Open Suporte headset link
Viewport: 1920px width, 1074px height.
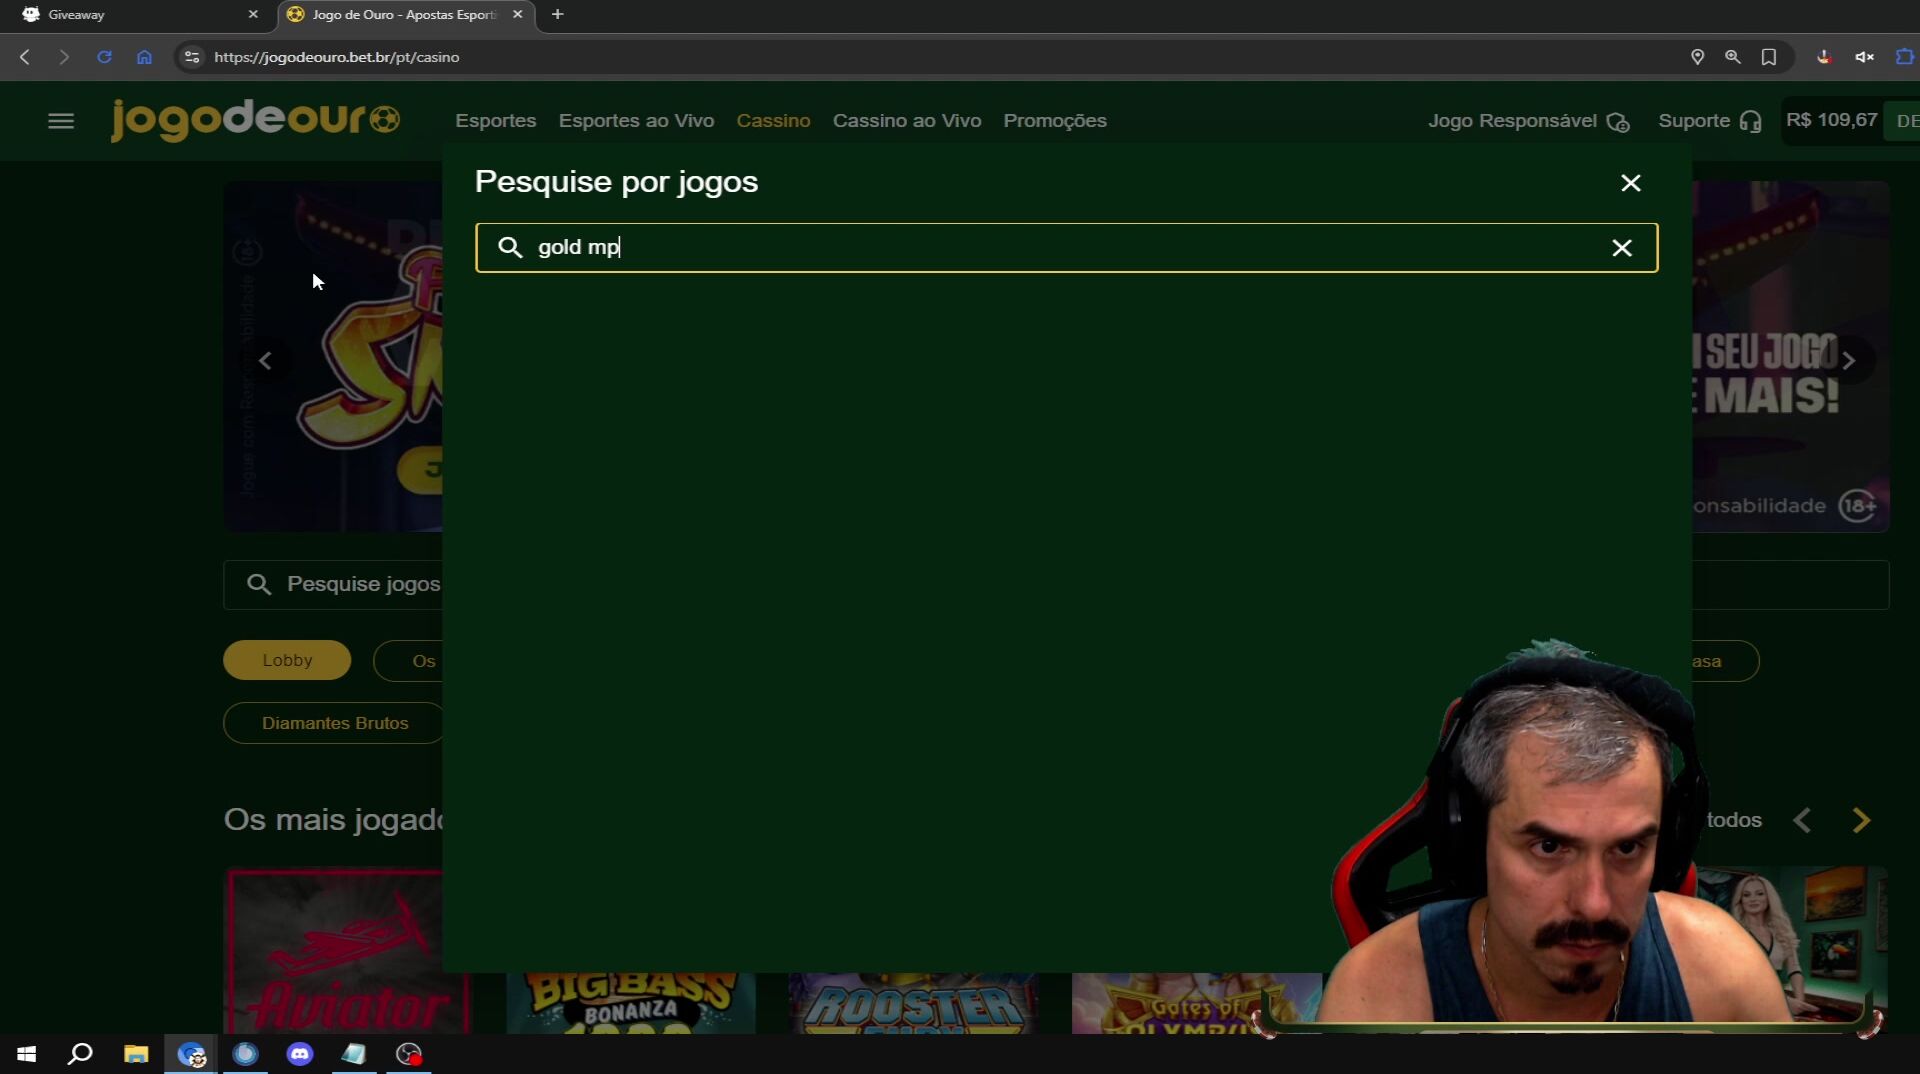point(1709,121)
